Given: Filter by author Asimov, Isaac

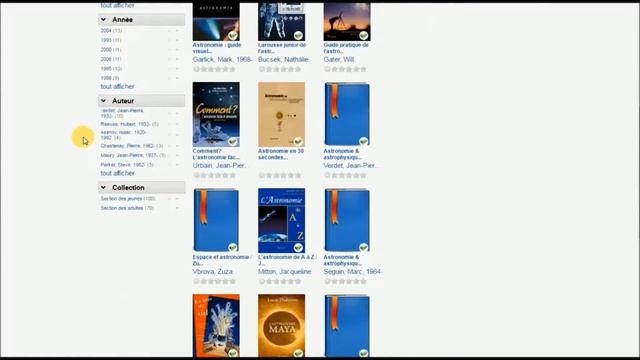Looking at the screenshot, I should click(123, 135).
